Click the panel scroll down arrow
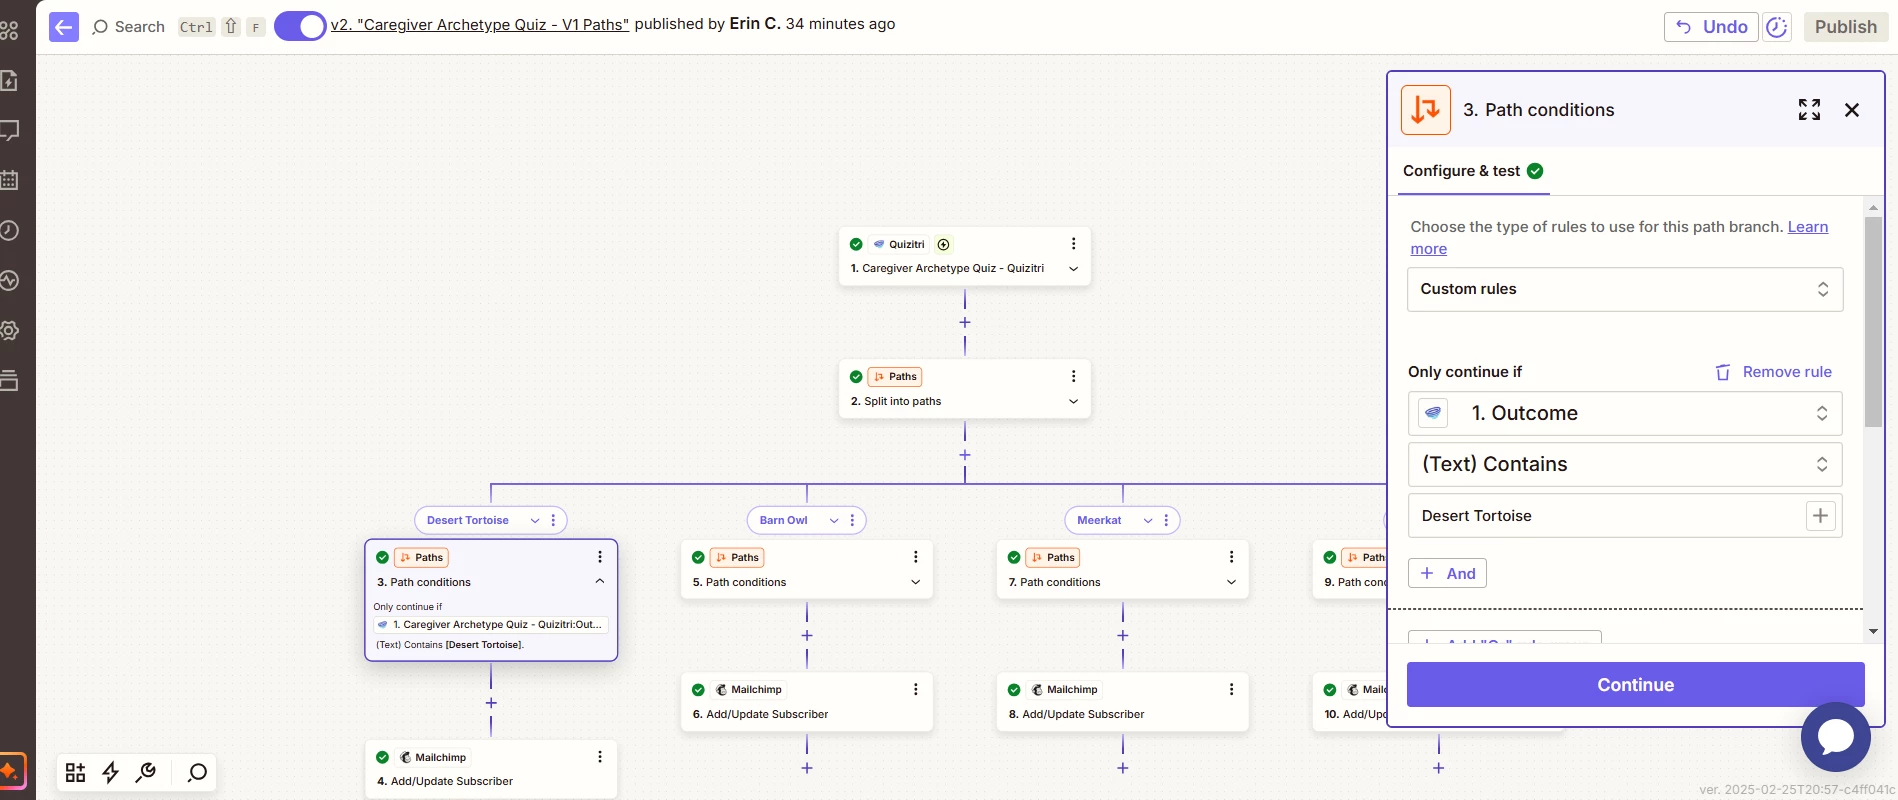The width and height of the screenshot is (1898, 800). 1873,632
